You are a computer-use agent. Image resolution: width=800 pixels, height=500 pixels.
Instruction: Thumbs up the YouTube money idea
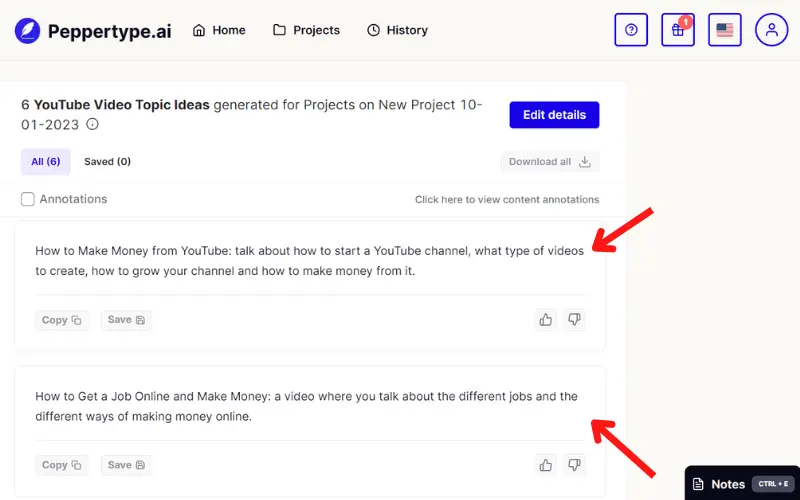click(545, 320)
